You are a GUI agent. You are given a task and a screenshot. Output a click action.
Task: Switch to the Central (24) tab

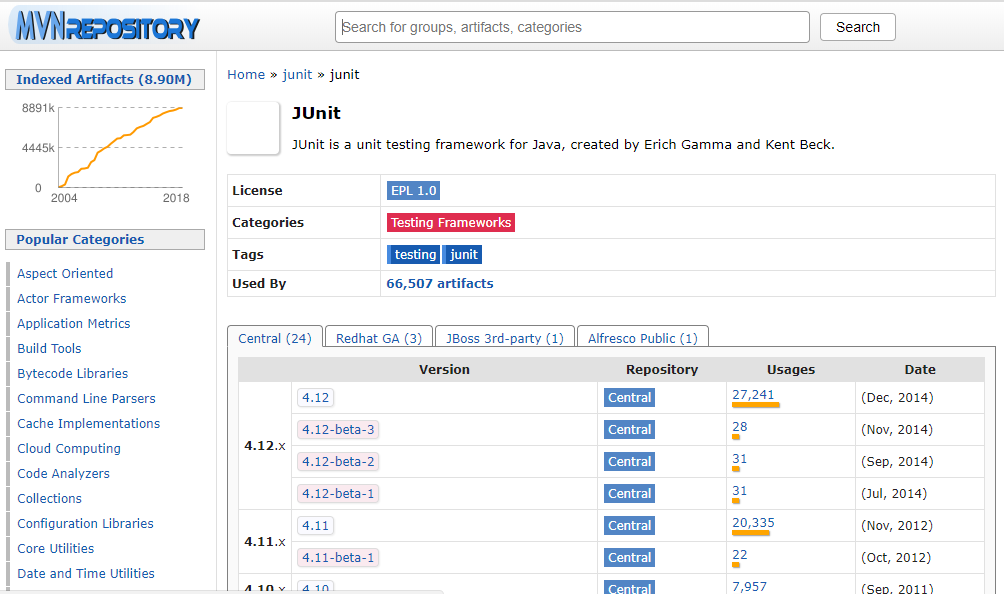pos(275,338)
